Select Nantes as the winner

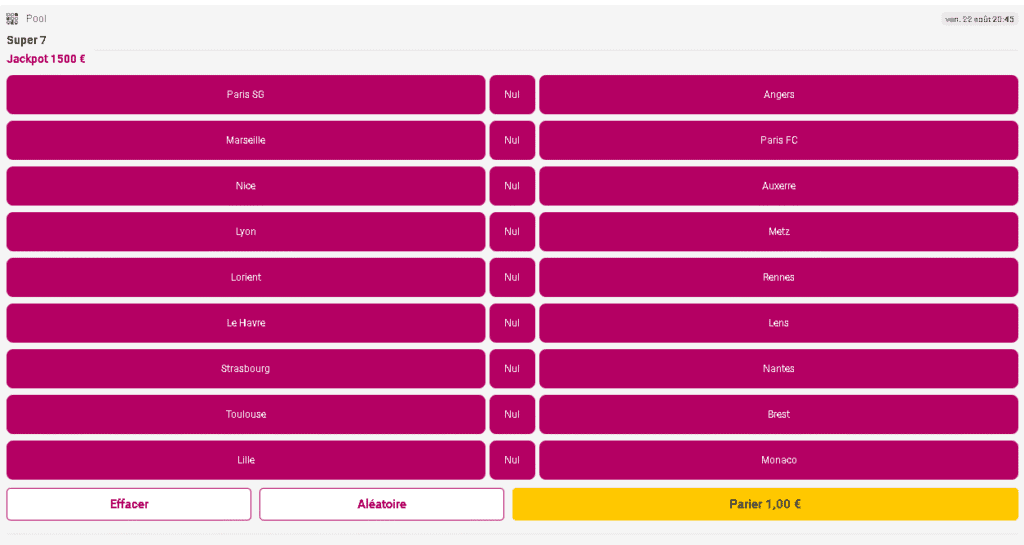(778, 369)
